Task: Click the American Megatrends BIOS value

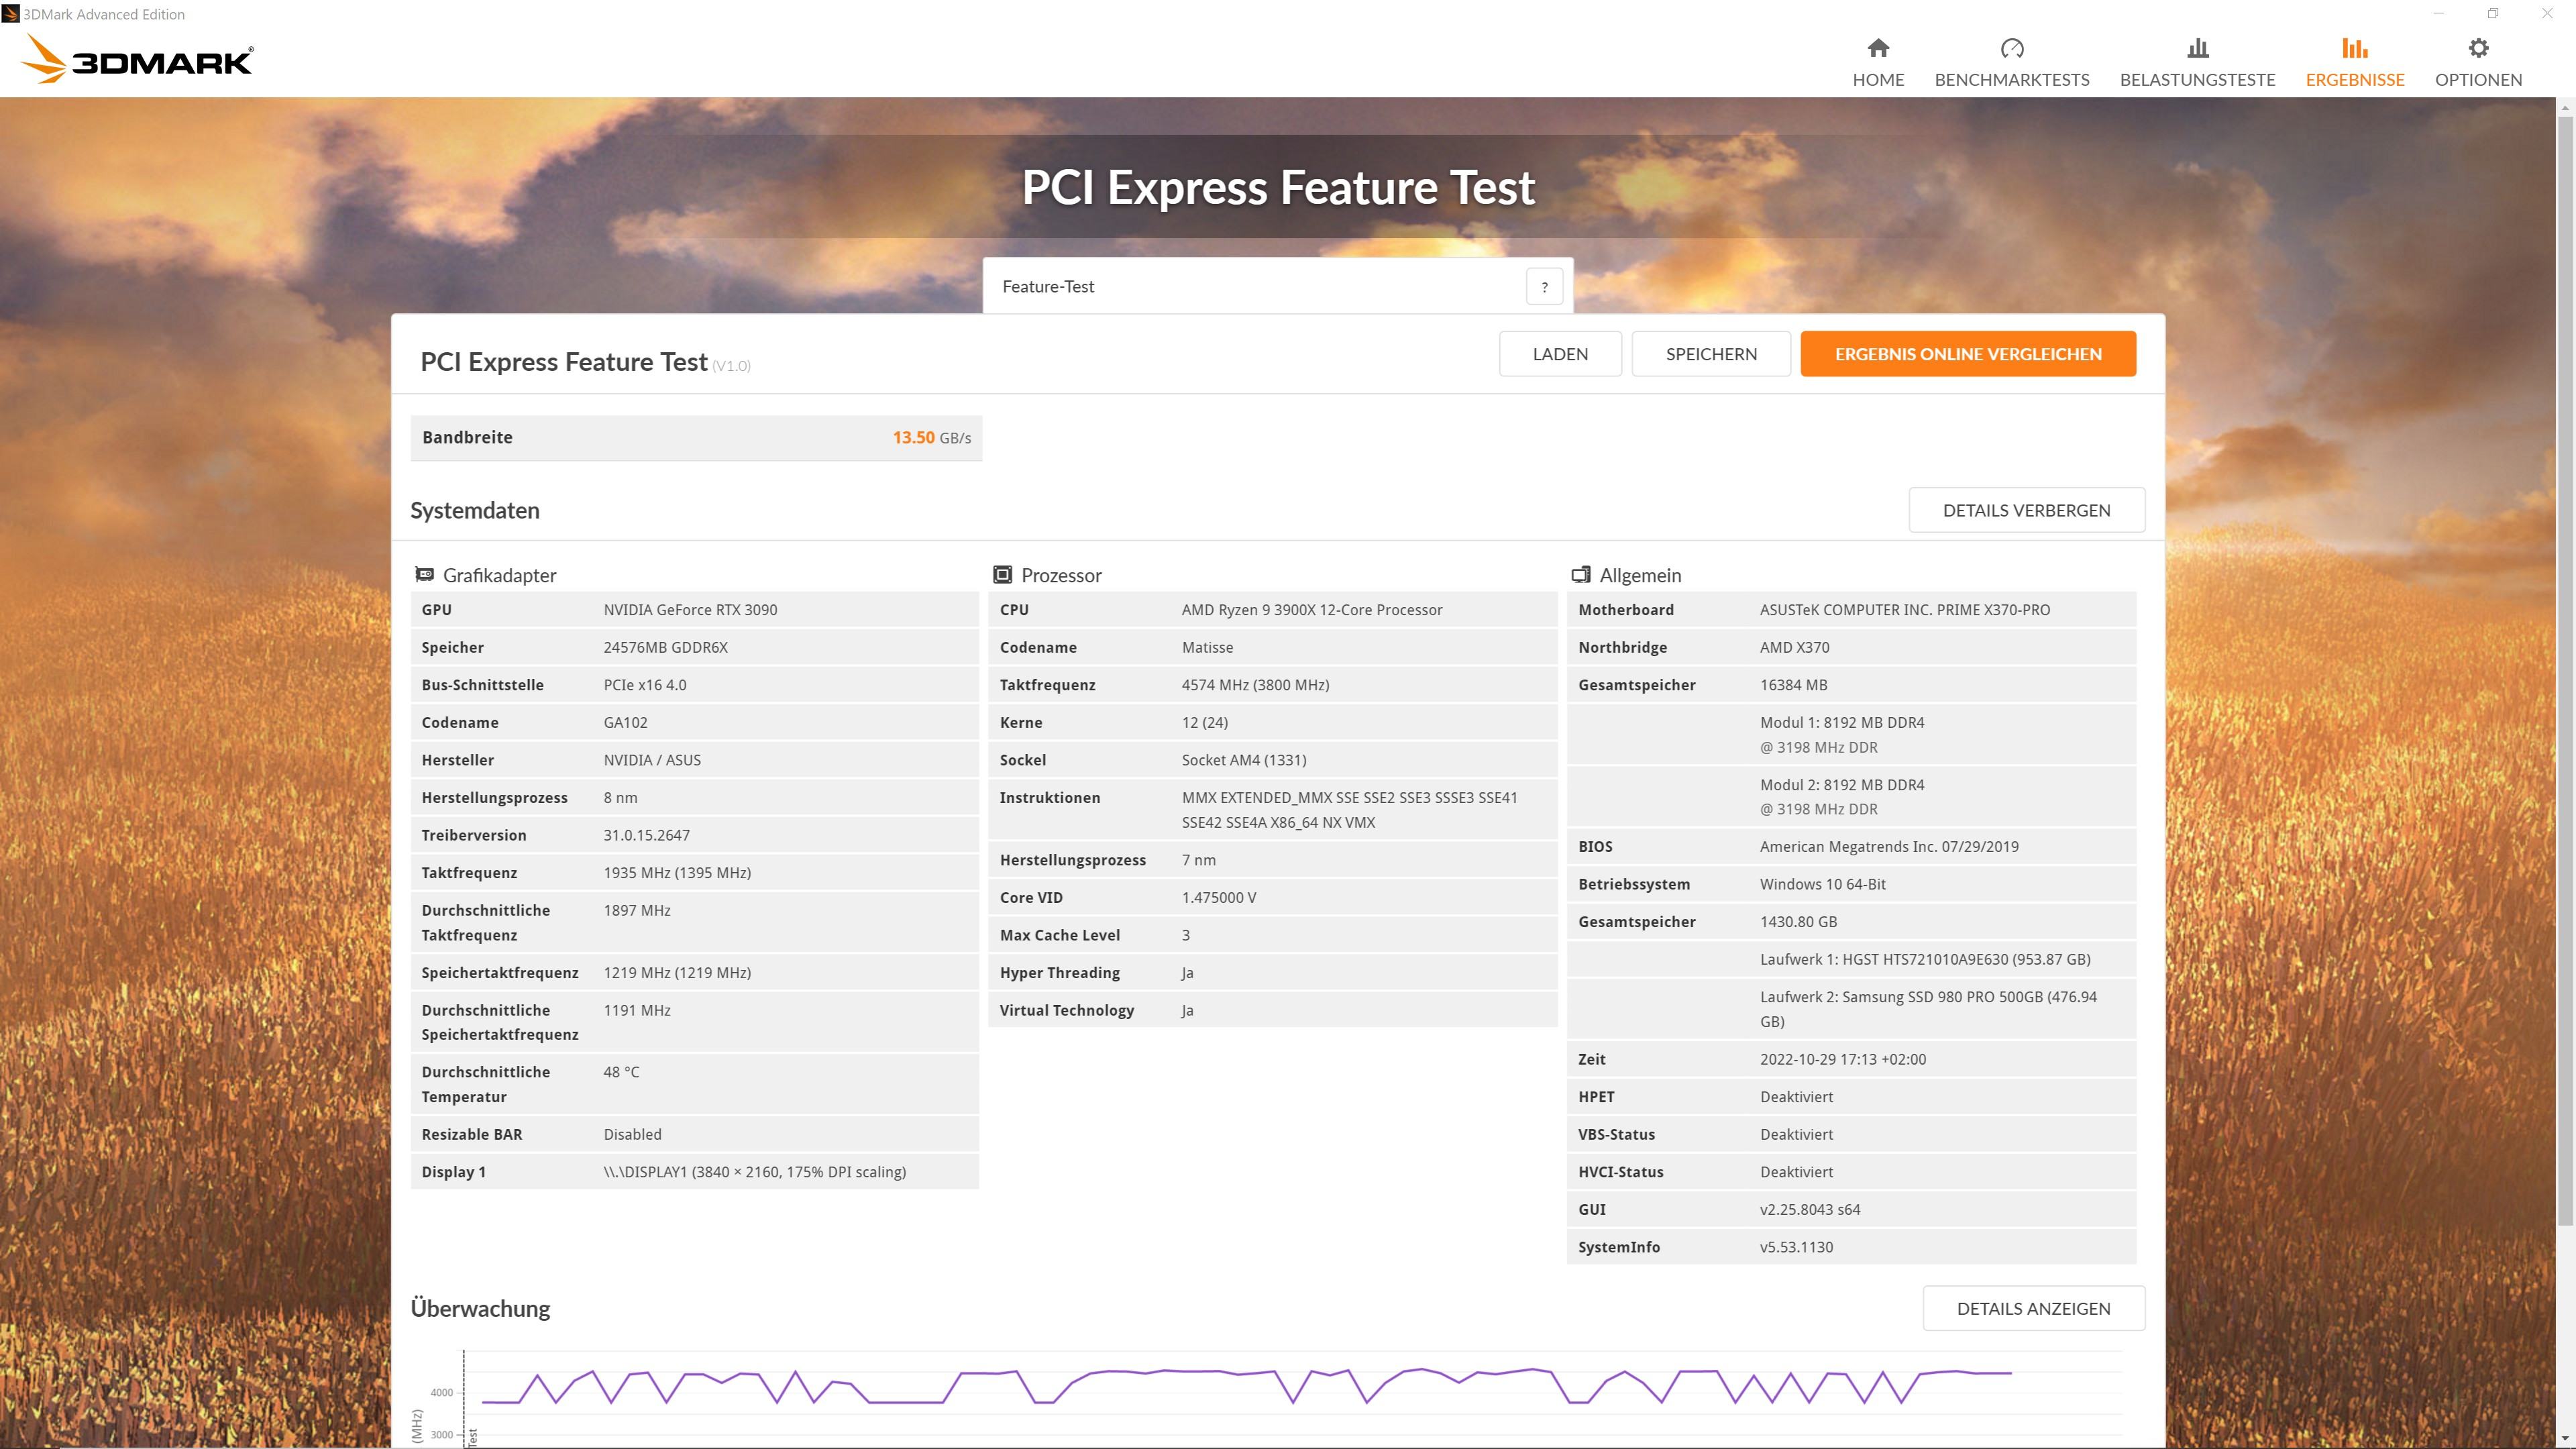Action: pos(1889,847)
